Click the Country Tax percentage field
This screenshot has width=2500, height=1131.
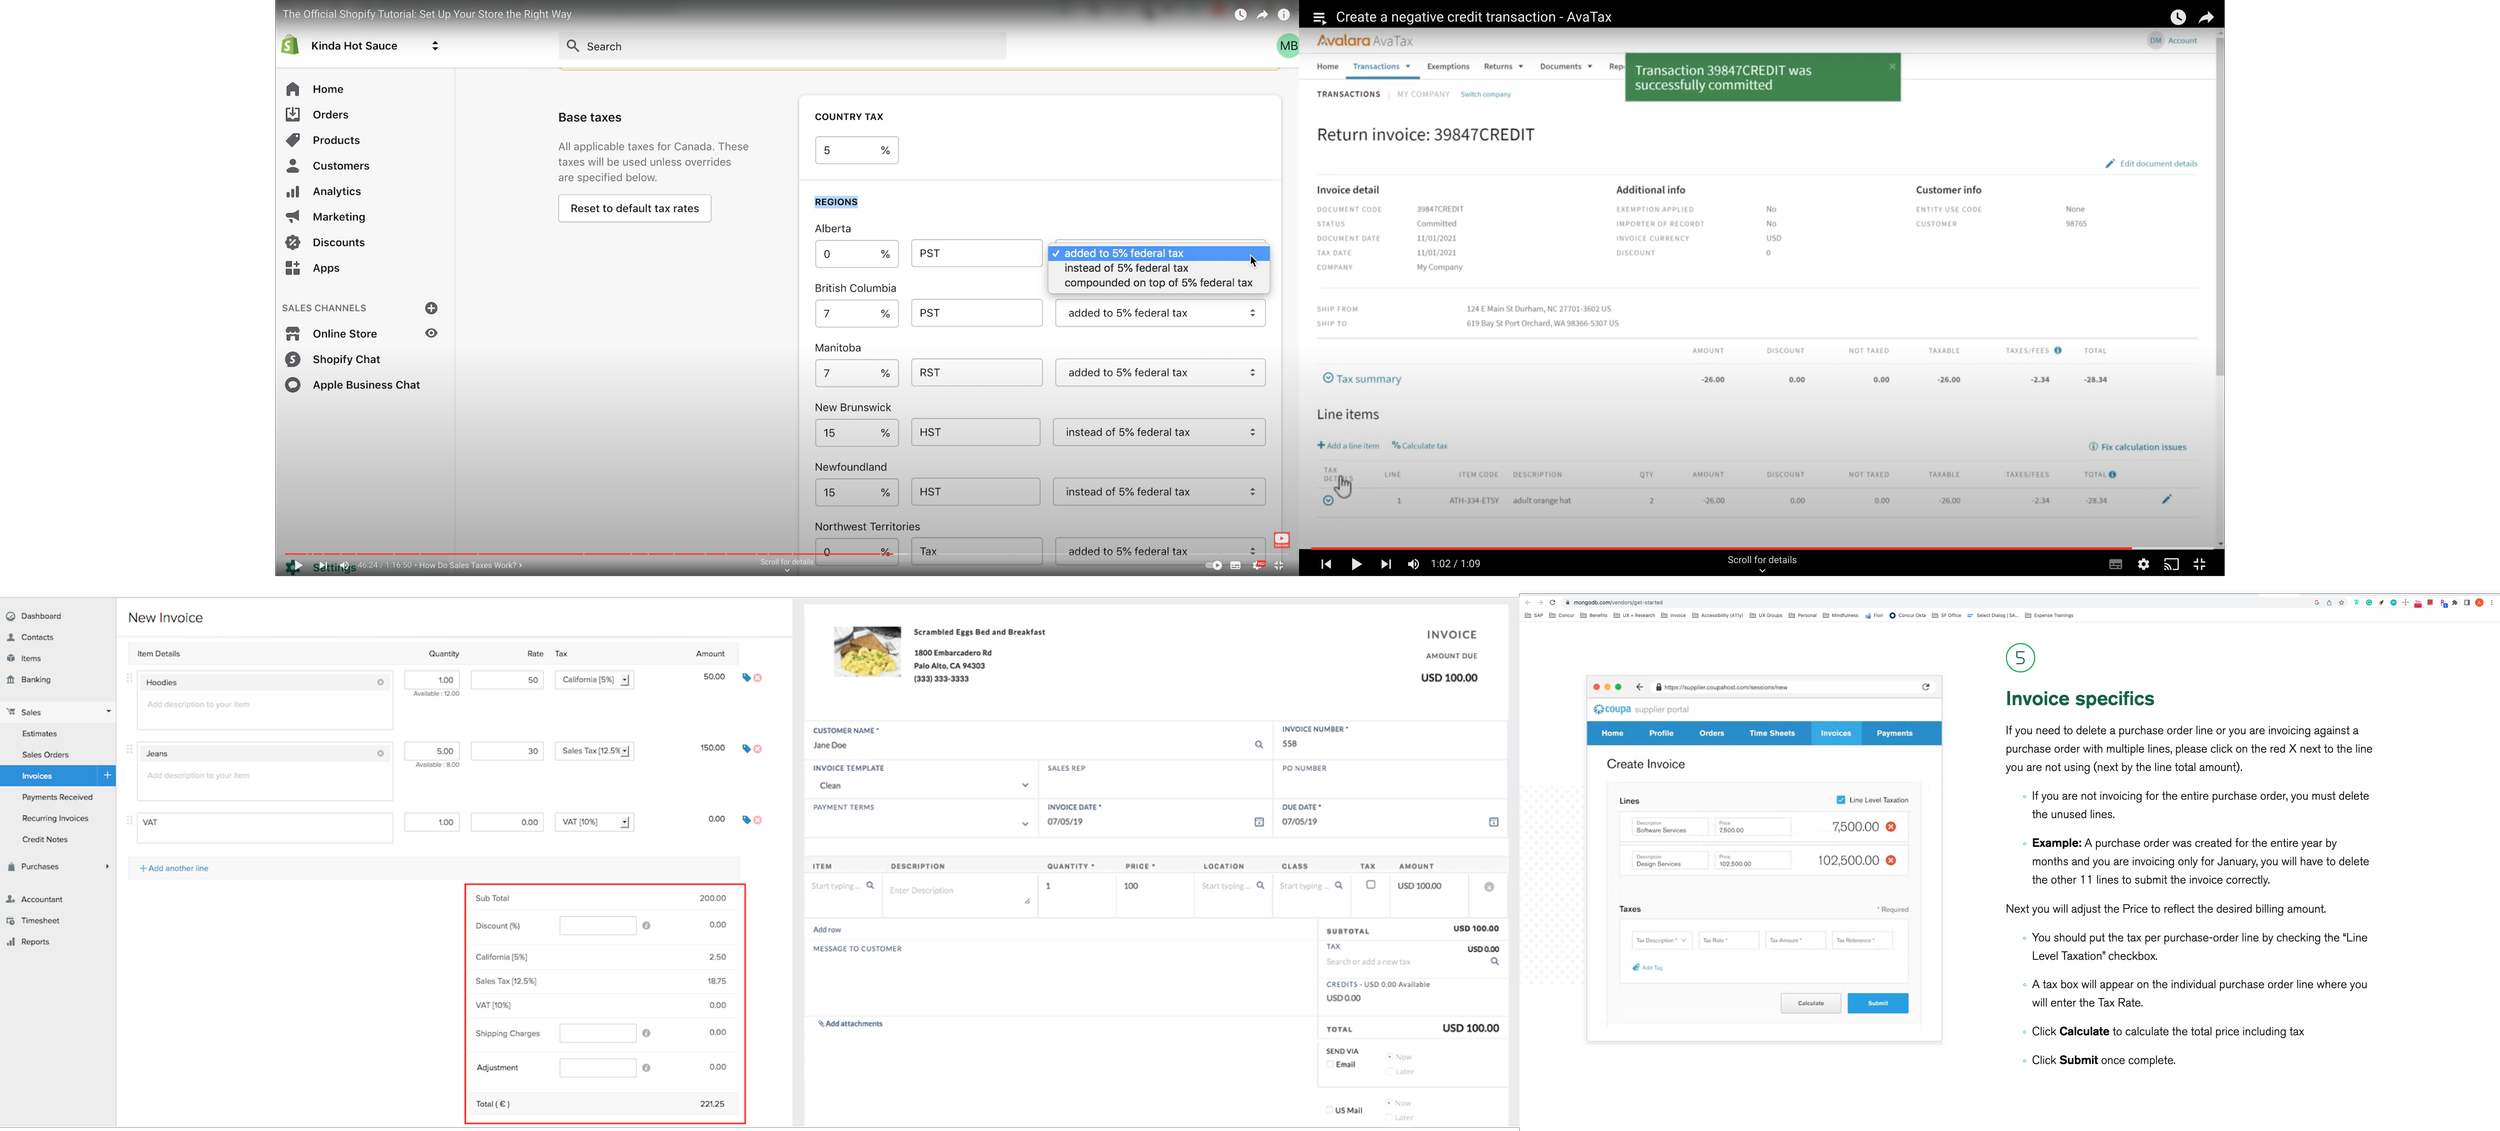tap(856, 150)
